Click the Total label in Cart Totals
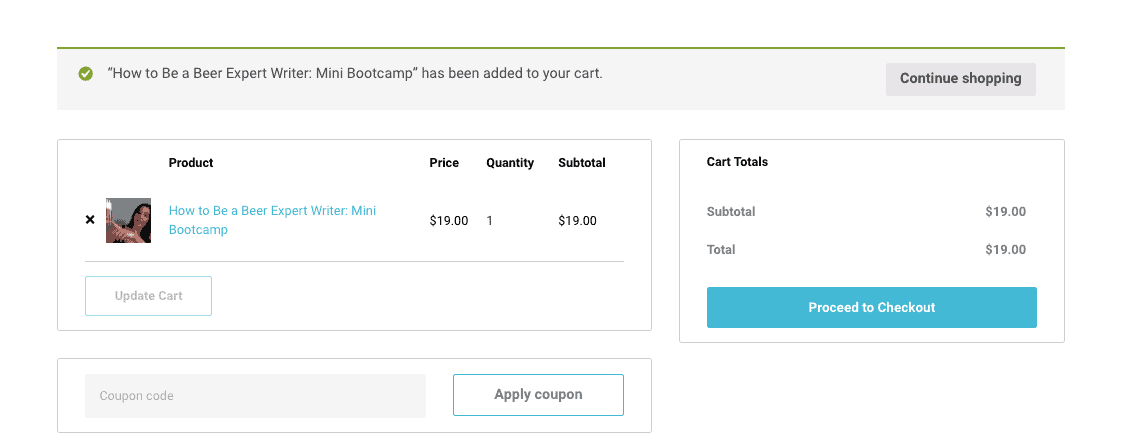Screen dimensions: 1131x439 (721, 250)
